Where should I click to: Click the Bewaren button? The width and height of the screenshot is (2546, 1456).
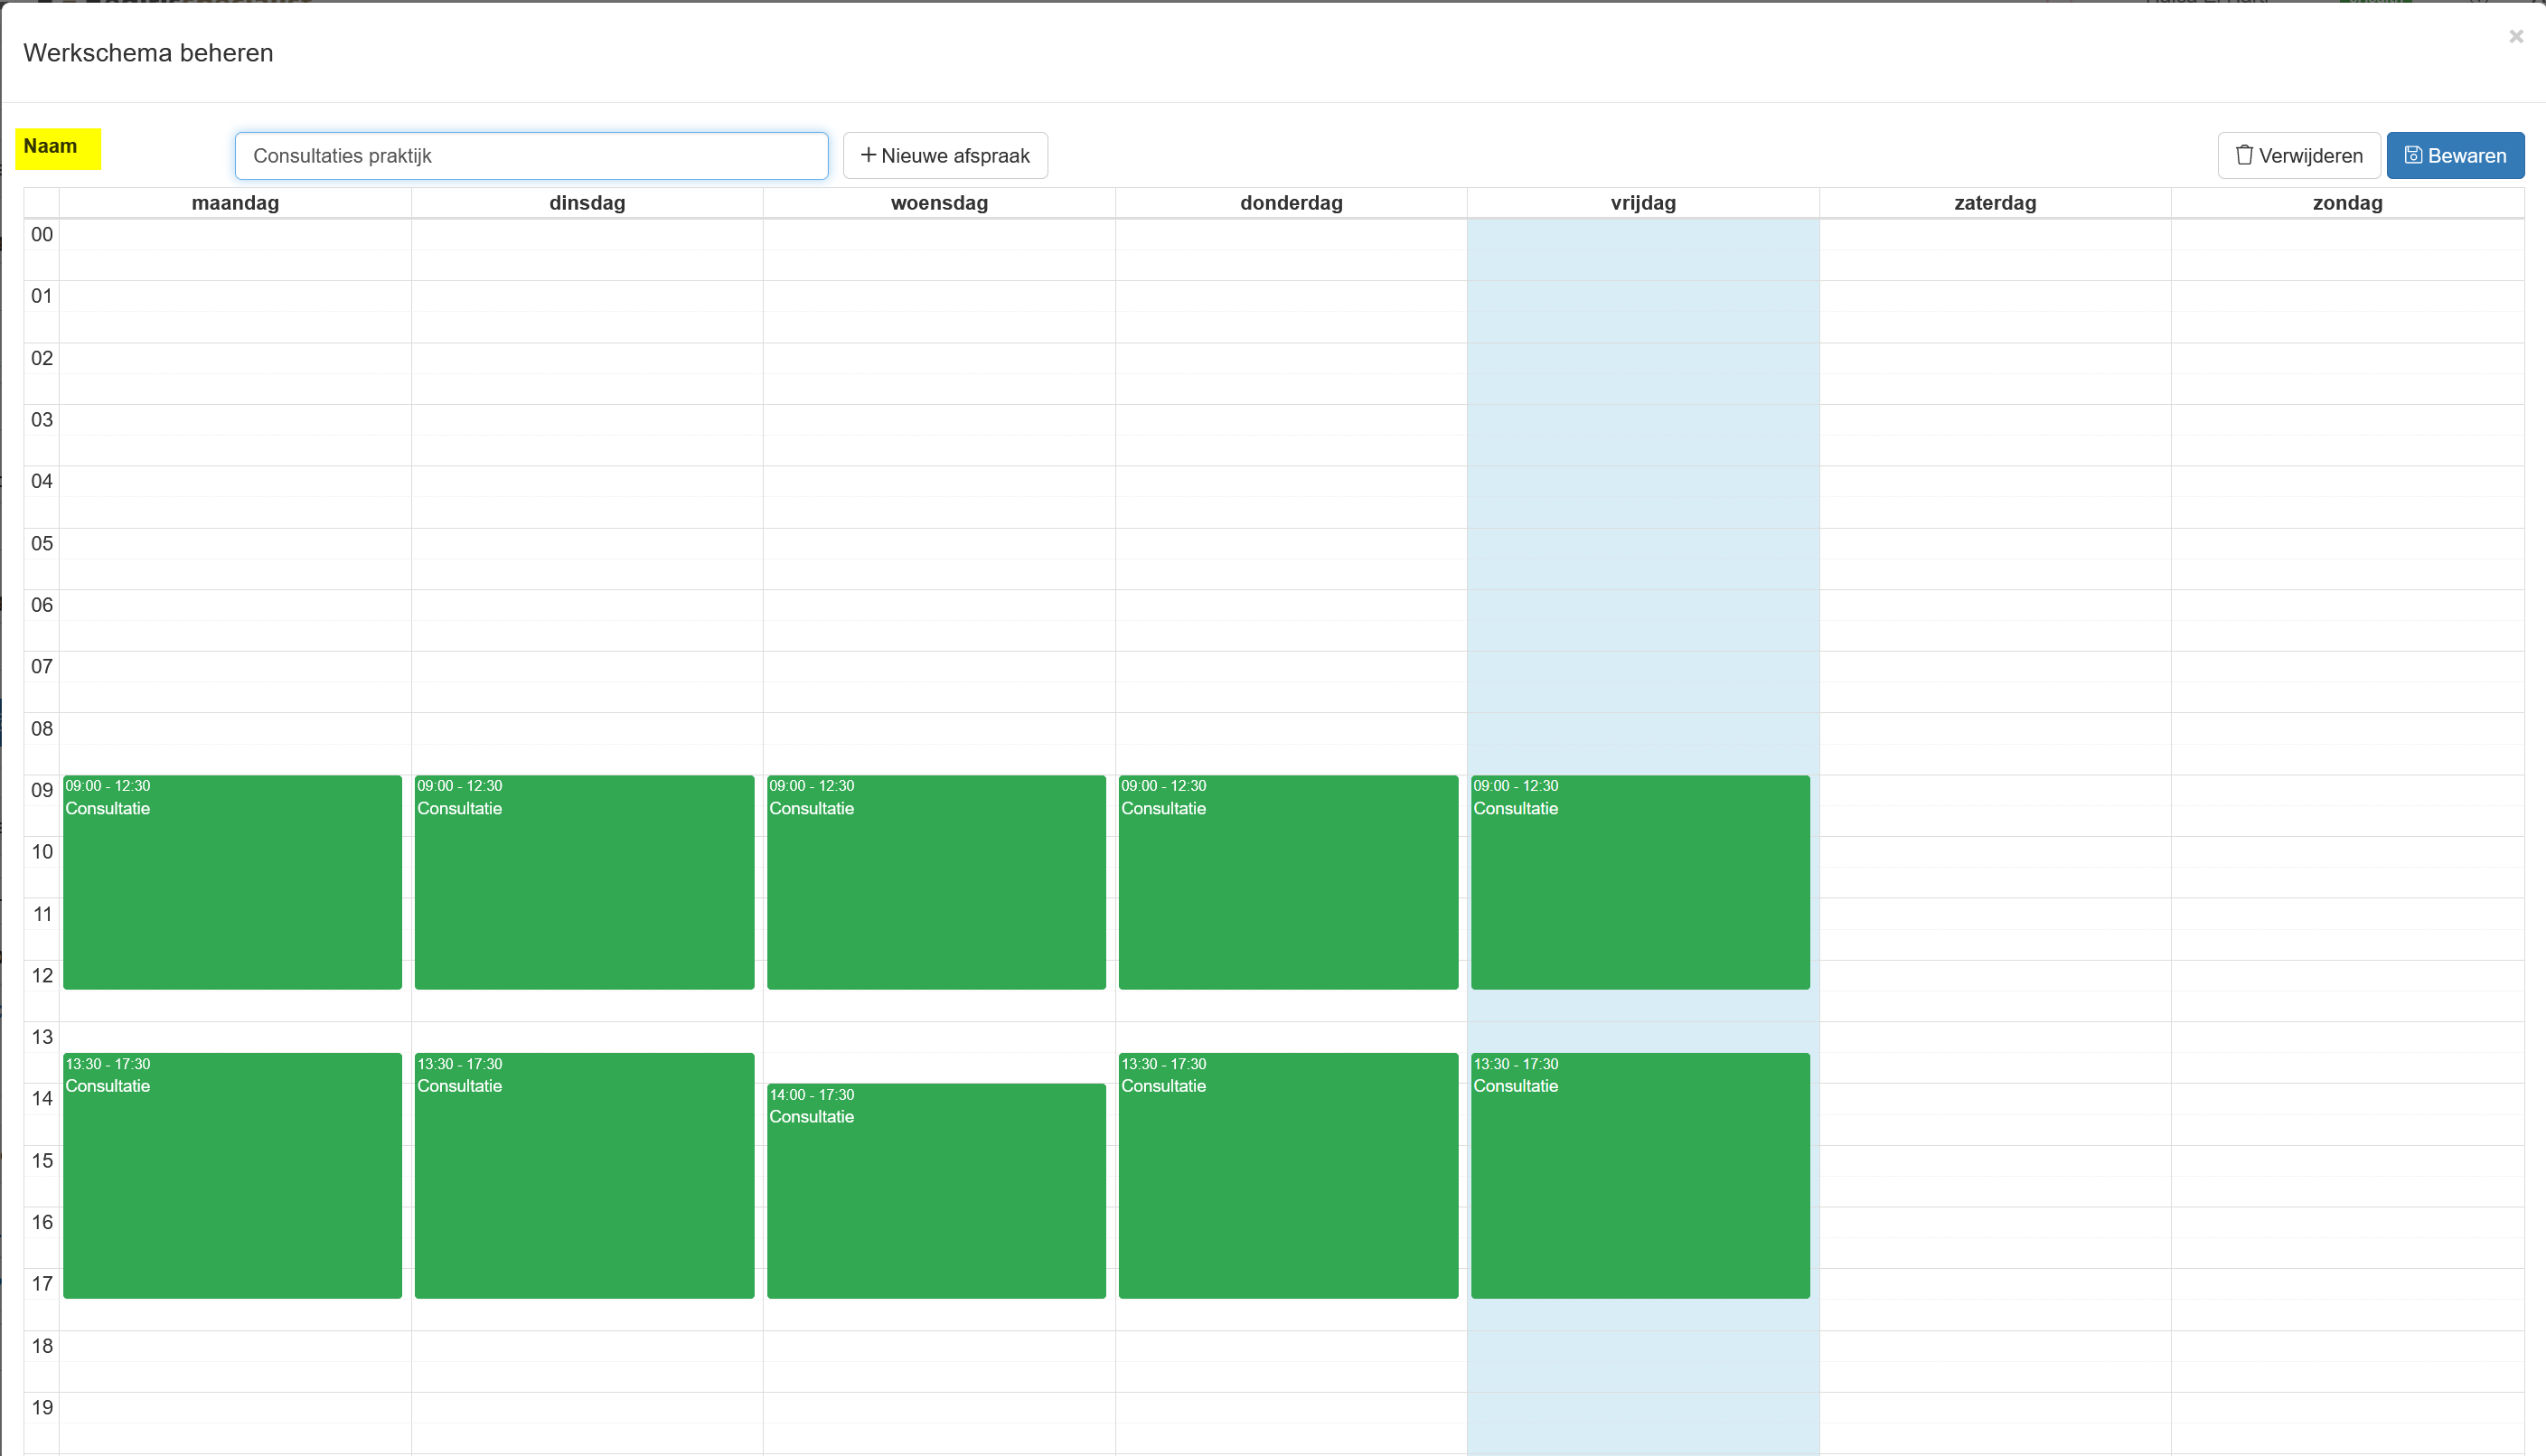(2455, 155)
